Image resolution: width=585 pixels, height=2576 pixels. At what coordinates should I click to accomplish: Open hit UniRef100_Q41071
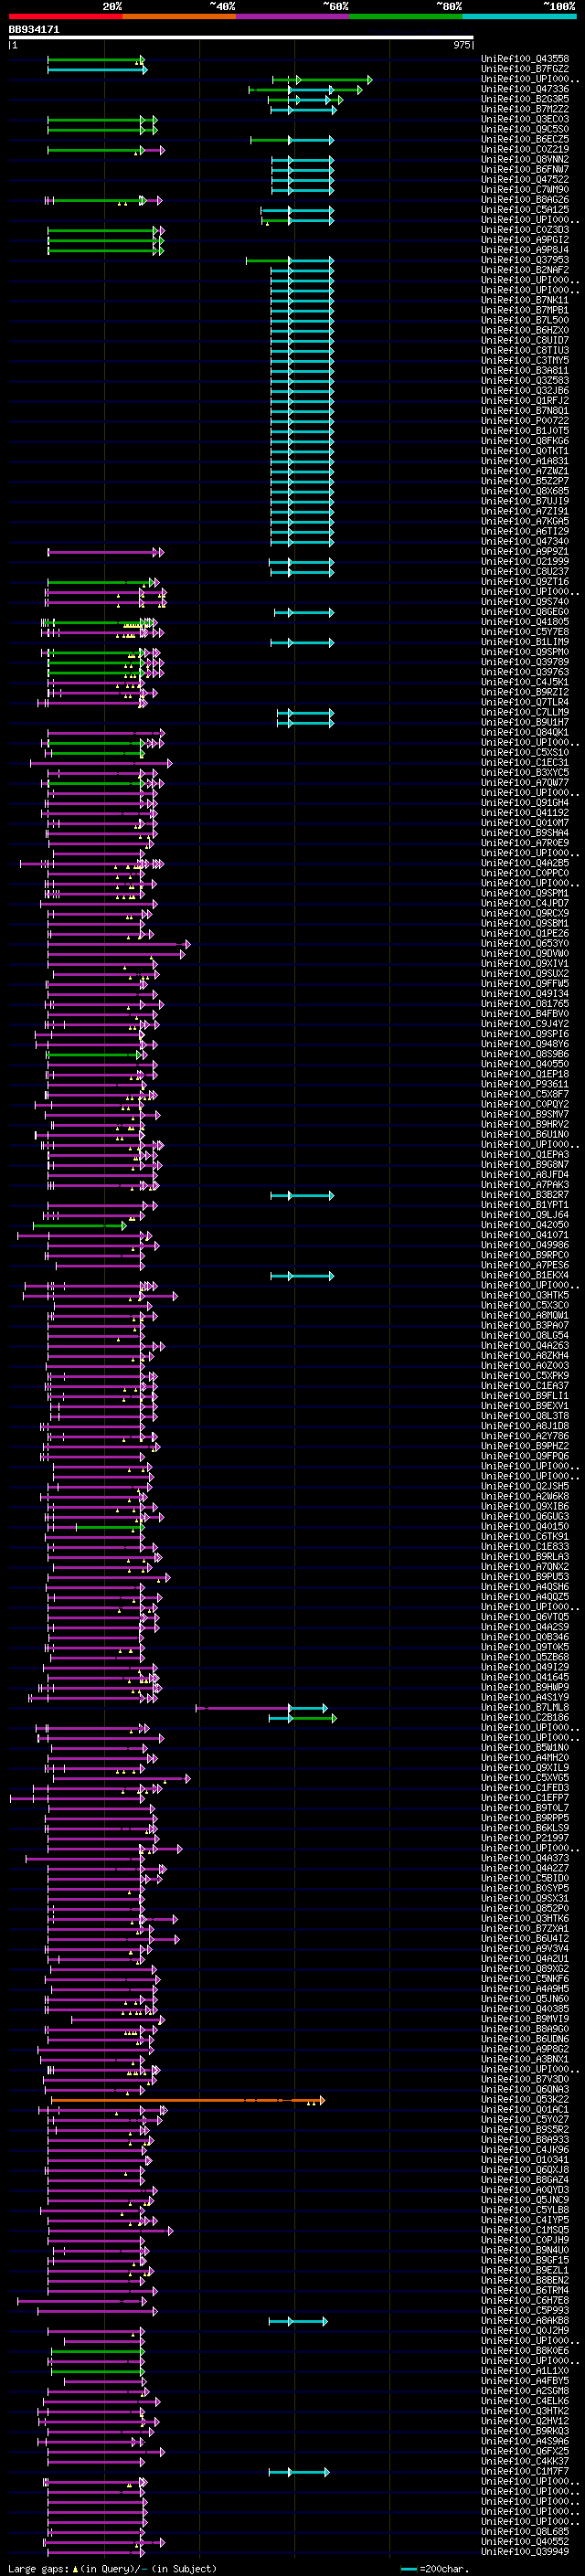pyautogui.click(x=525, y=1235)
